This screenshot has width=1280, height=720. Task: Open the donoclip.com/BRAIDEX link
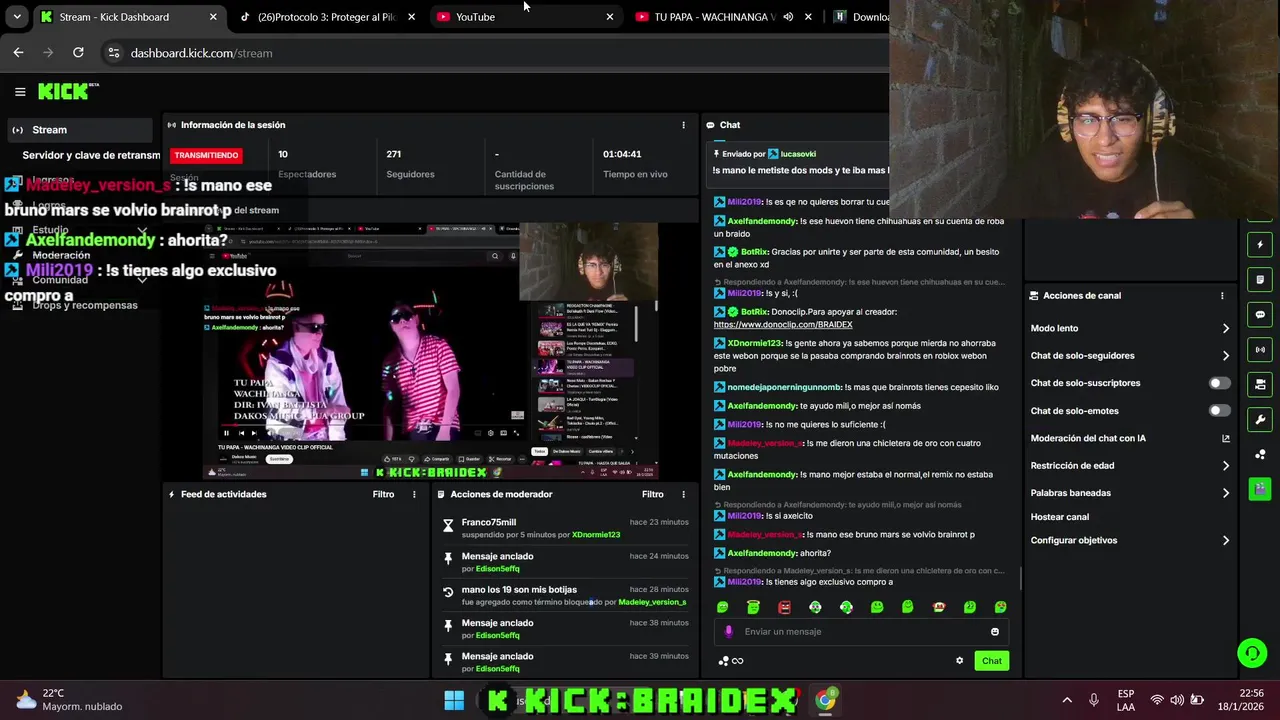[783, 325]
